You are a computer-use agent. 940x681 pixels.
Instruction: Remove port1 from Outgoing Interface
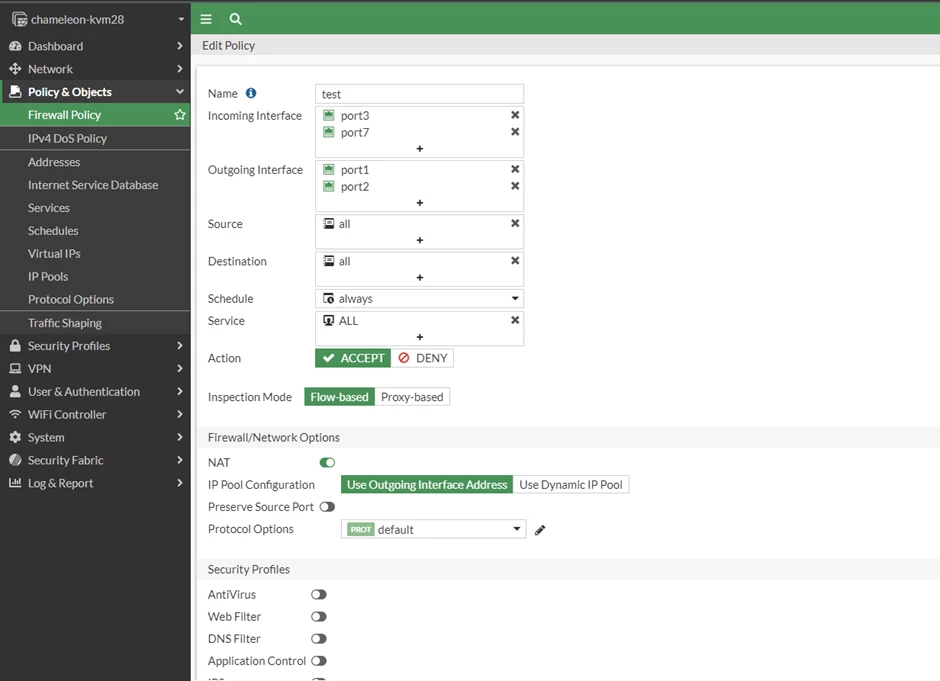click(x=514, y=169)
